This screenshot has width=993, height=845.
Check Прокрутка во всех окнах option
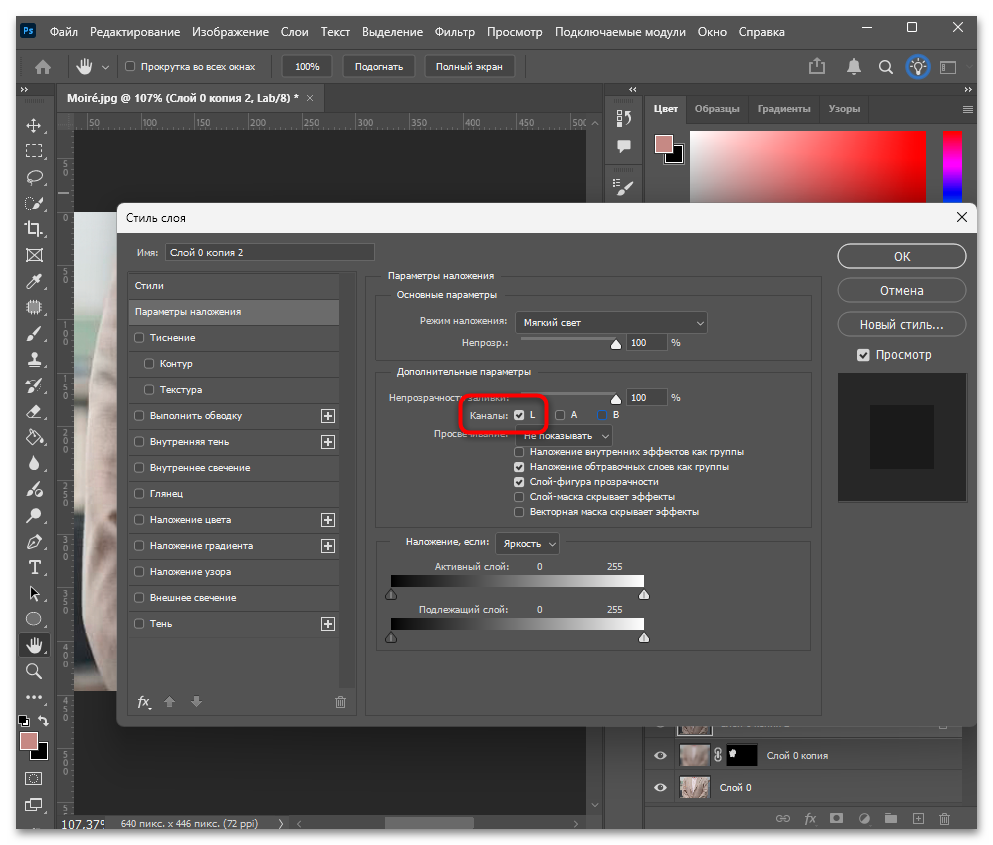coord(130,67)
